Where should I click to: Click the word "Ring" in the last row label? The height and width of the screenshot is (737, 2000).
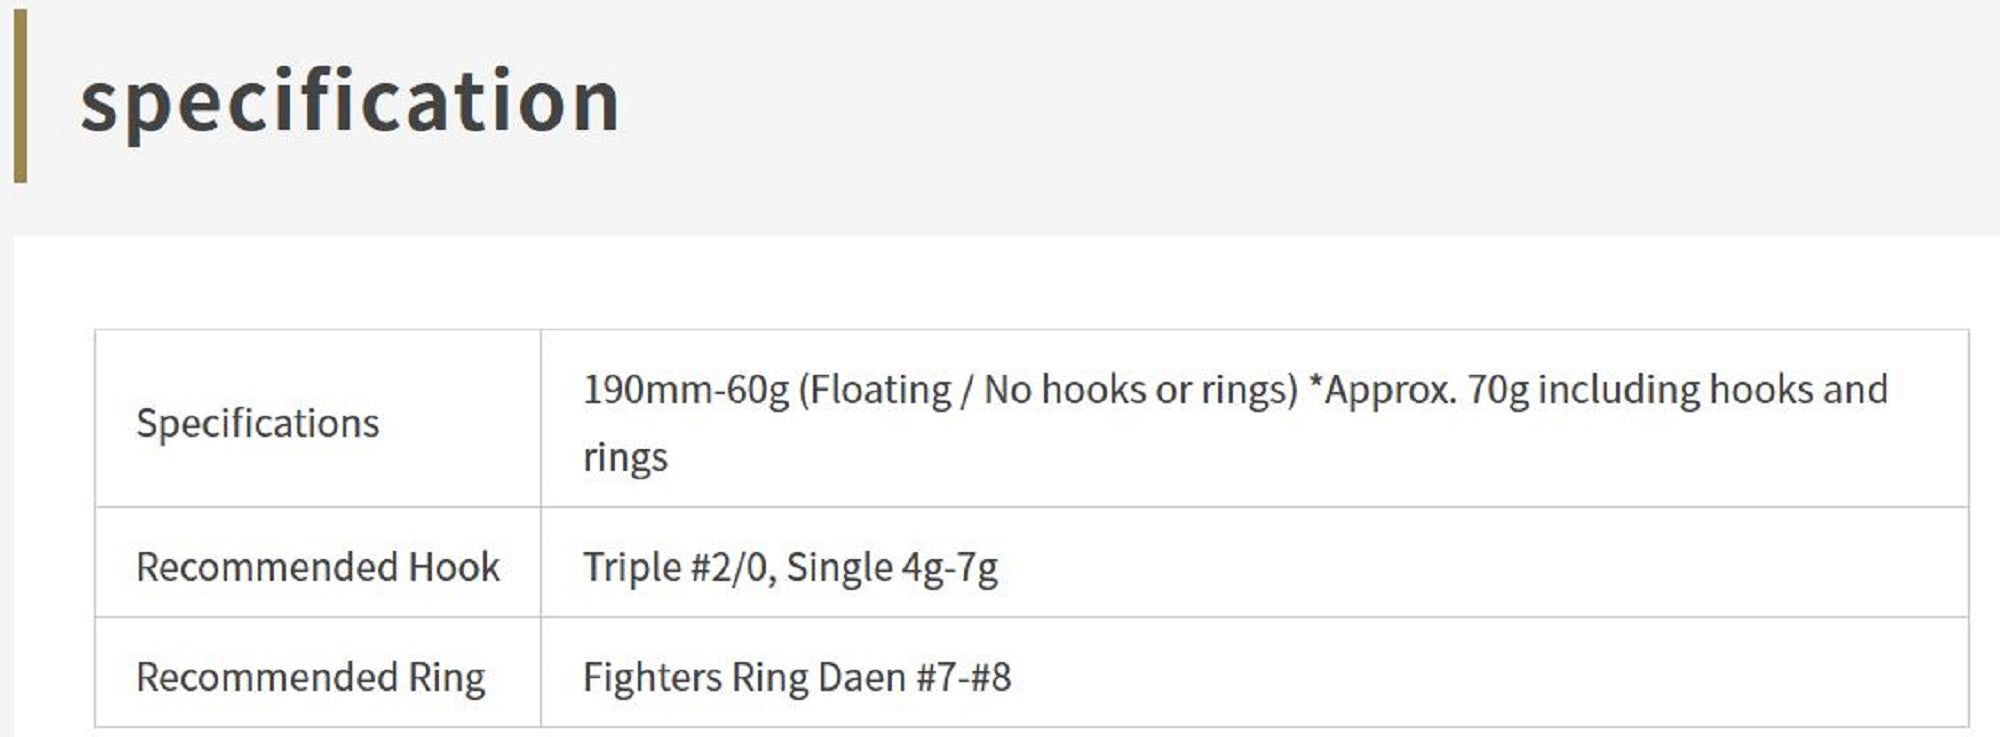446,677
